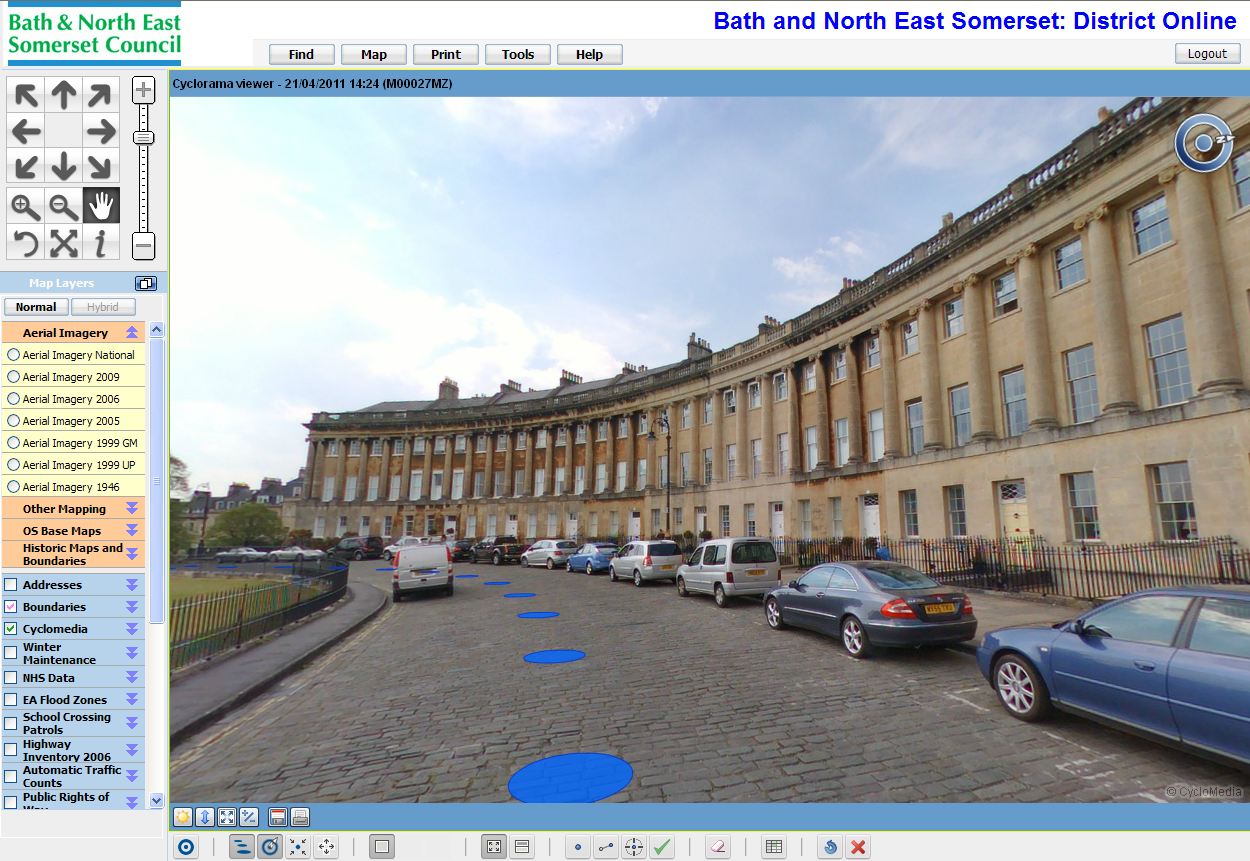Enable the Addresses layer

[x=11, y=584]
